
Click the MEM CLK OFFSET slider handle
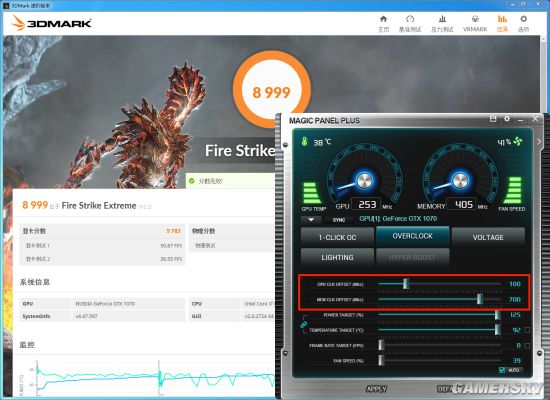[479, 299]
